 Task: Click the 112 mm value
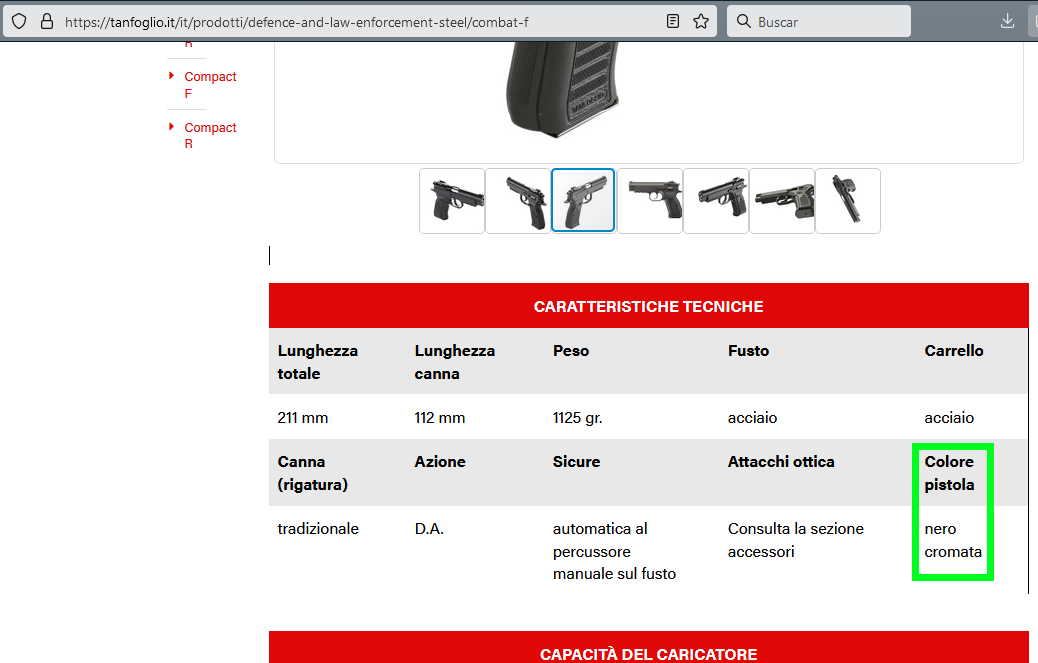440,418
